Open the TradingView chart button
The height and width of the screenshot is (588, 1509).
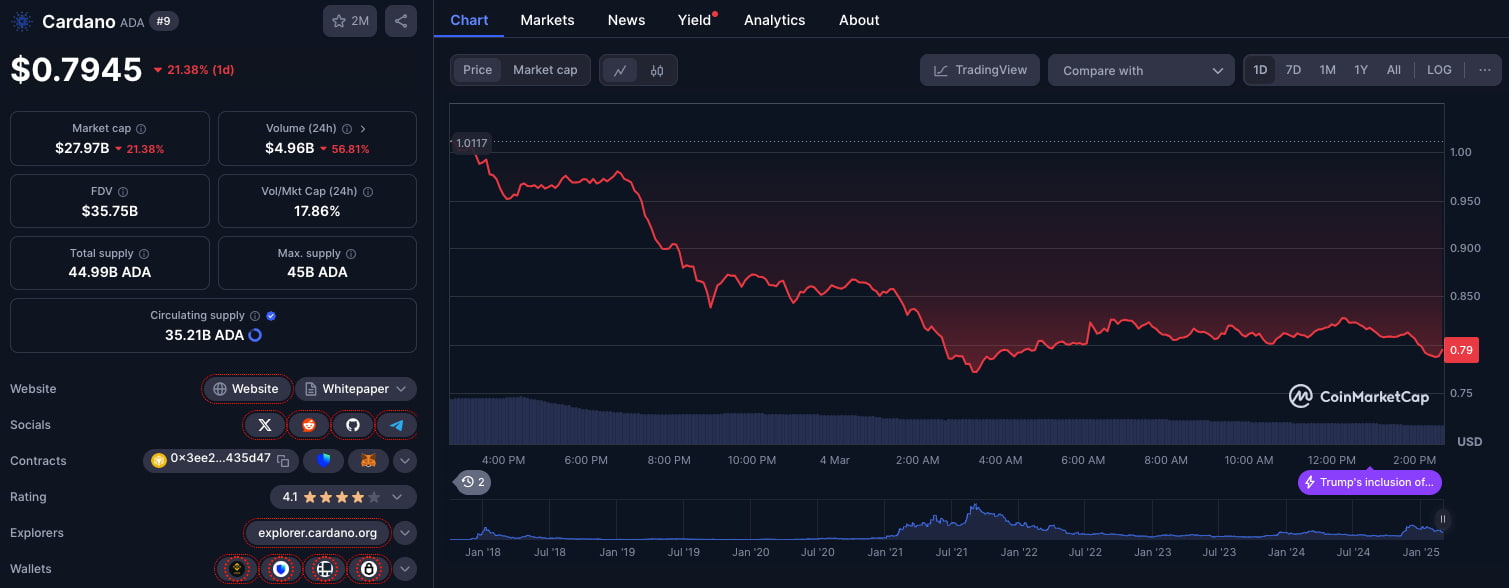click(980, 70)
